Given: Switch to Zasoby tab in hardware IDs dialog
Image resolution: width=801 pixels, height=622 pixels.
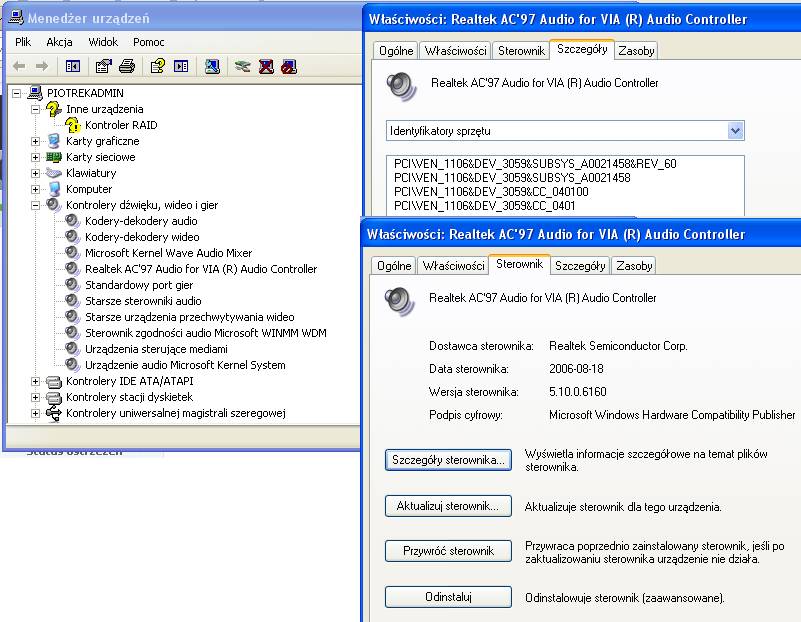Looking at the screenshot, I should 636,51.
